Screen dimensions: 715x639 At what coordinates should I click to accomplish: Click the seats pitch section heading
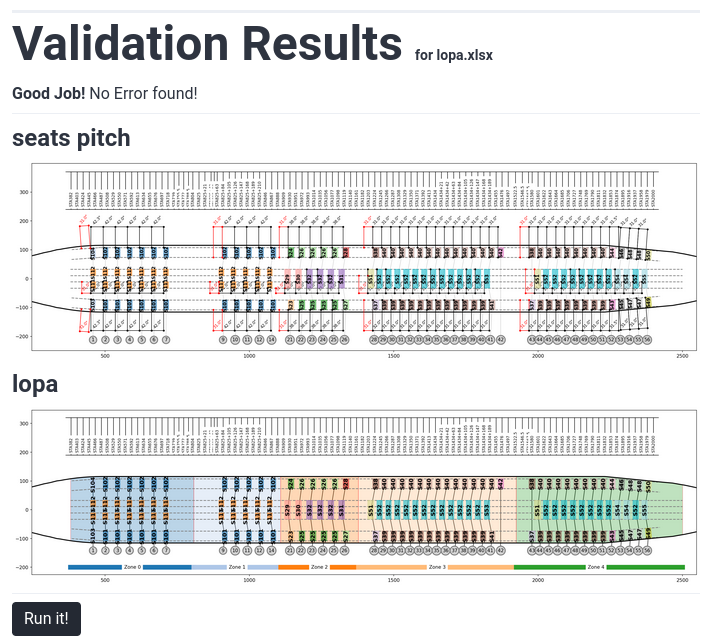pyautogui.click(x=71, y=139)
